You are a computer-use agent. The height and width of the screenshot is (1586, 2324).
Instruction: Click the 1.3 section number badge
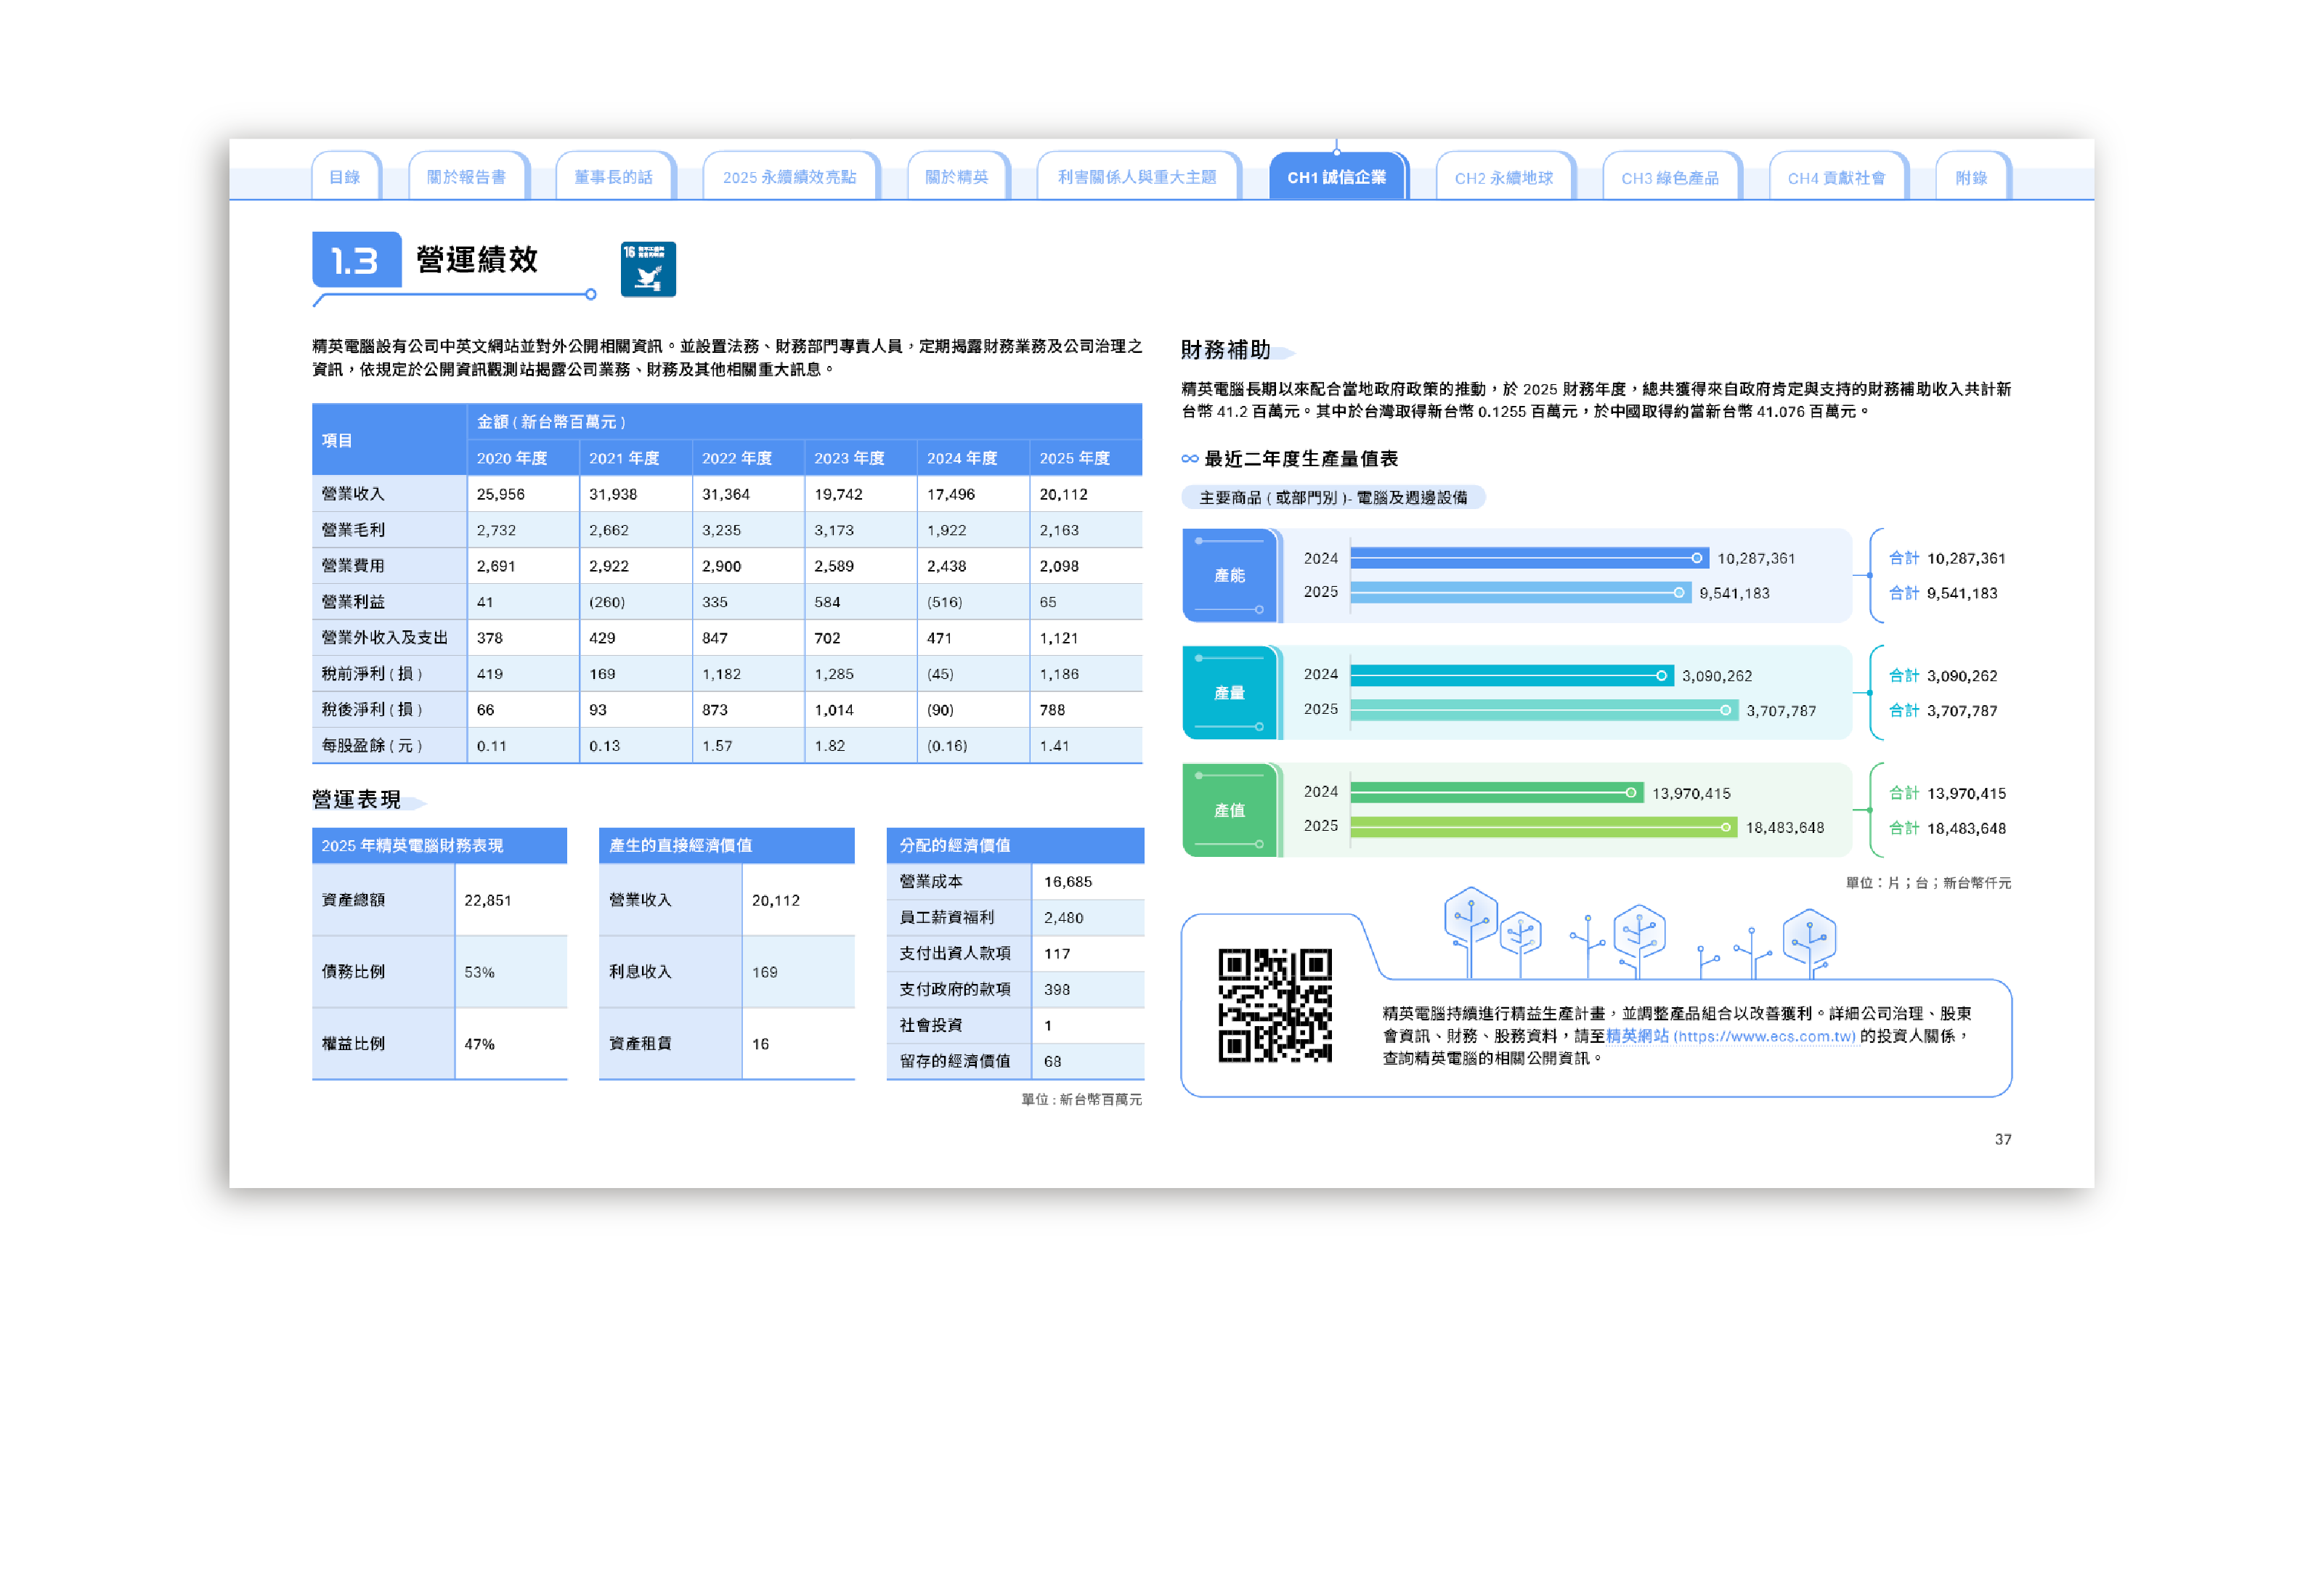(x=356, y=260)
